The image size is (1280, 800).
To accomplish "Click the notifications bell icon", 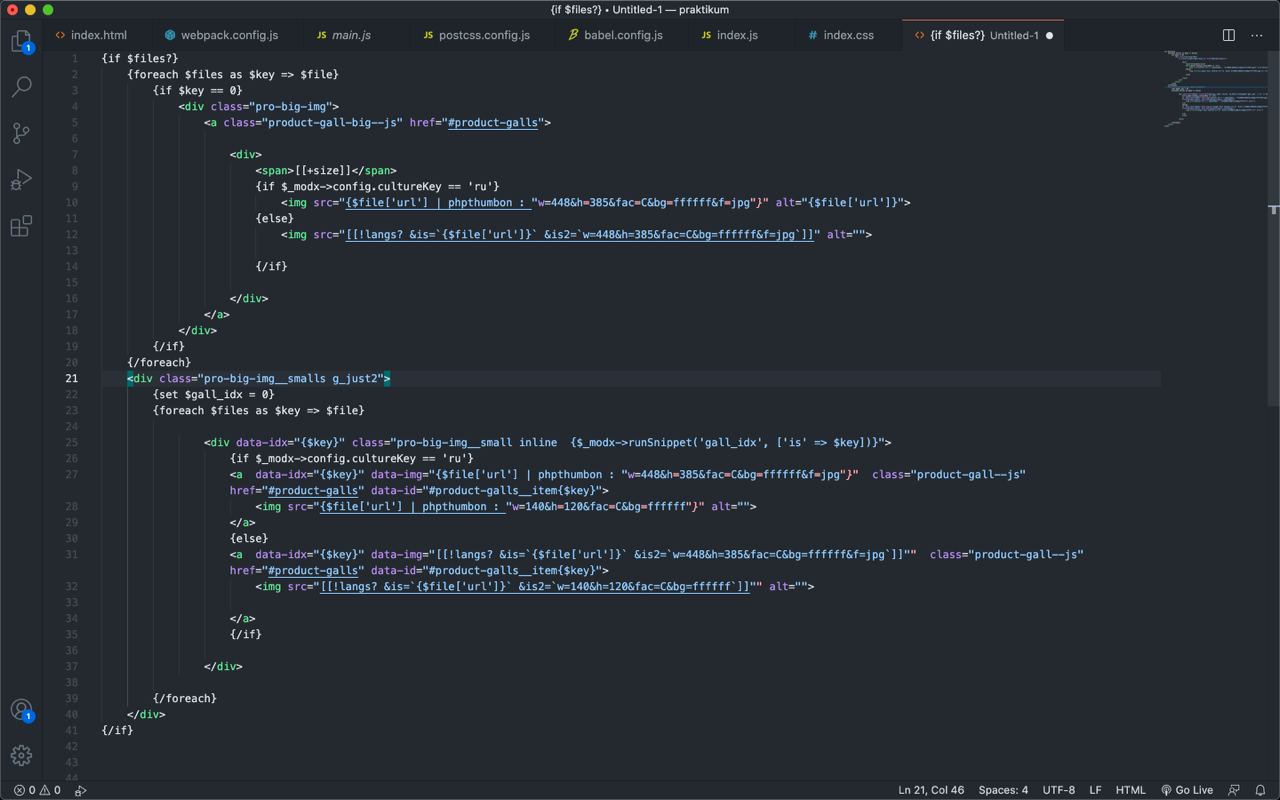I will click(x=1260, y=790).
